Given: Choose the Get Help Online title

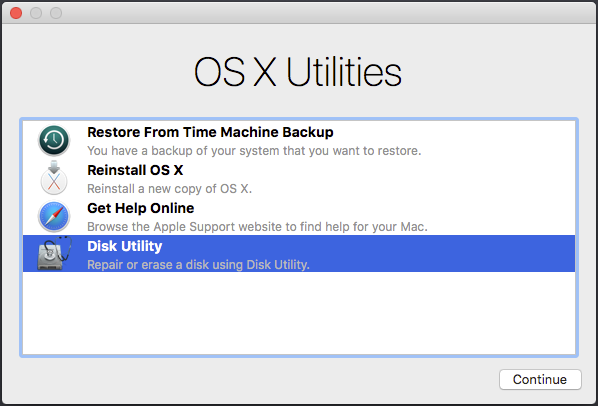Looking at the screenshot, I should click(140, 208).
